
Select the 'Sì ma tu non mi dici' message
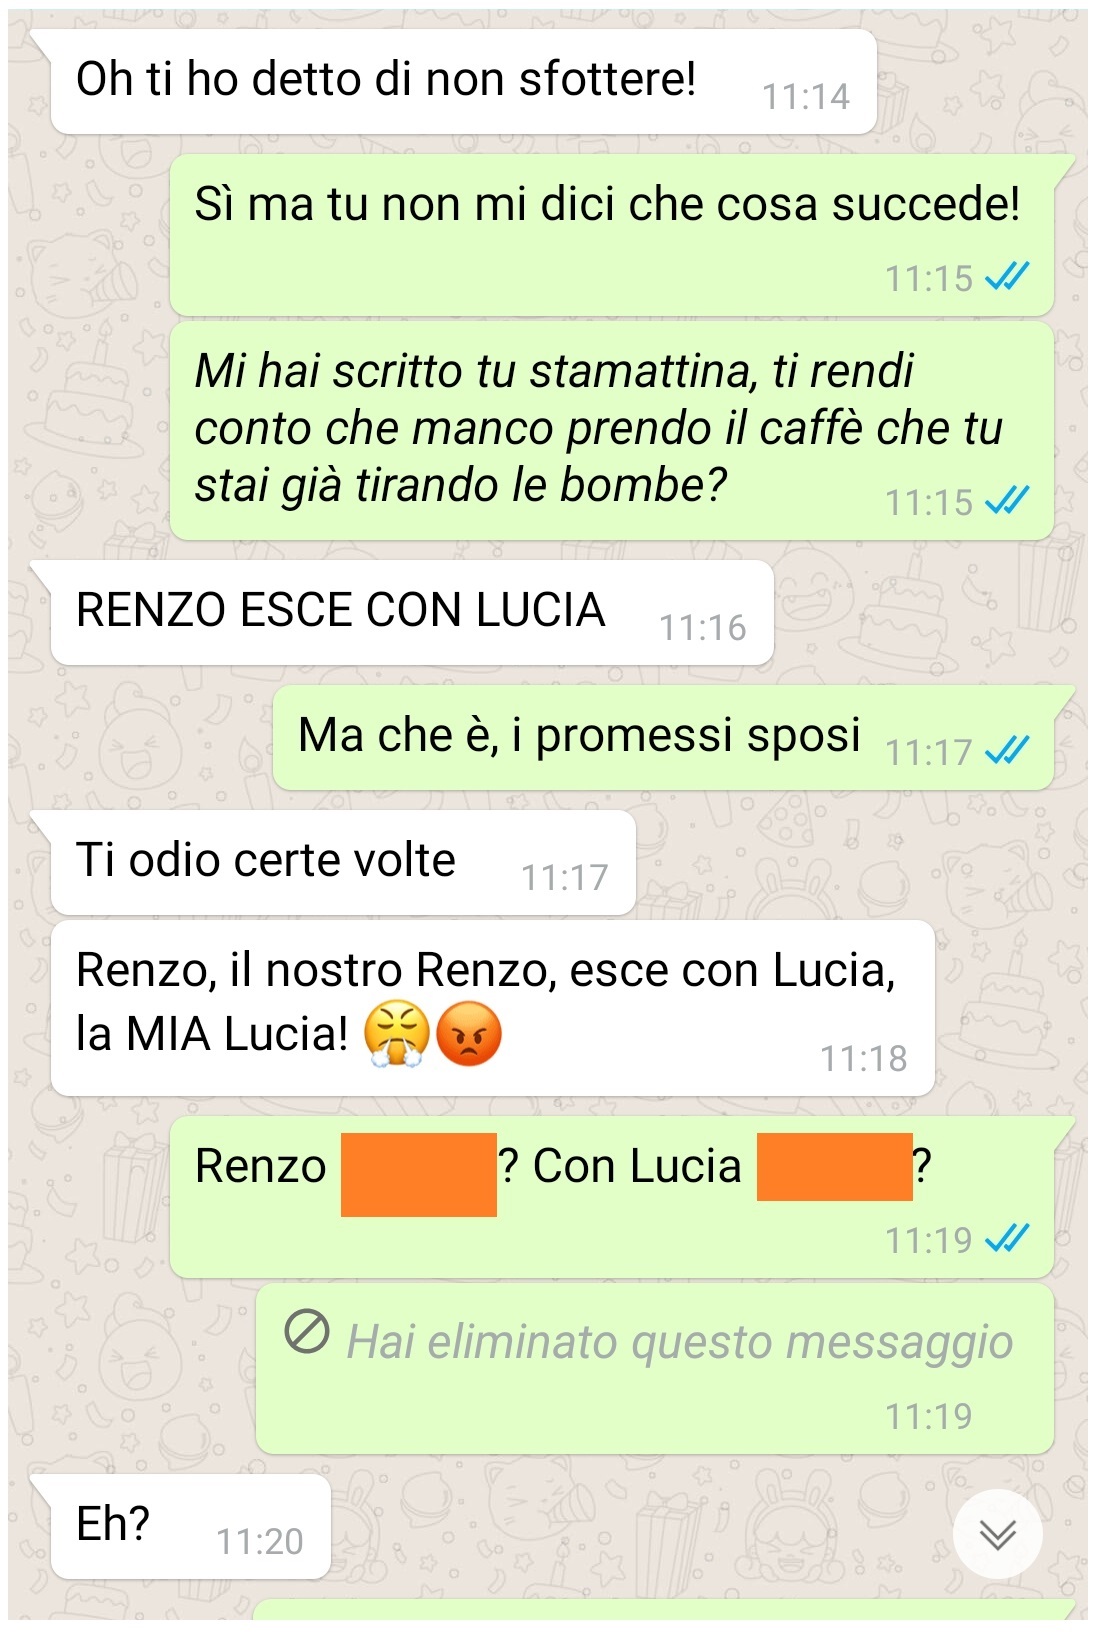pos(612,236)
